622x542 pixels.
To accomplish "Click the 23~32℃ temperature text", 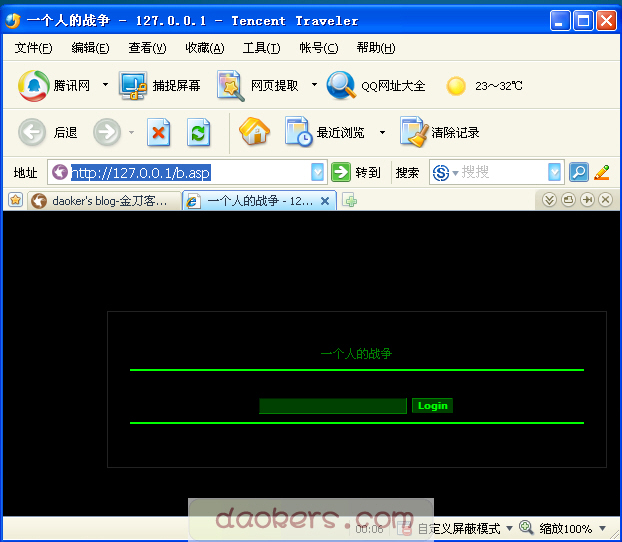I will [x=499, y=86].
